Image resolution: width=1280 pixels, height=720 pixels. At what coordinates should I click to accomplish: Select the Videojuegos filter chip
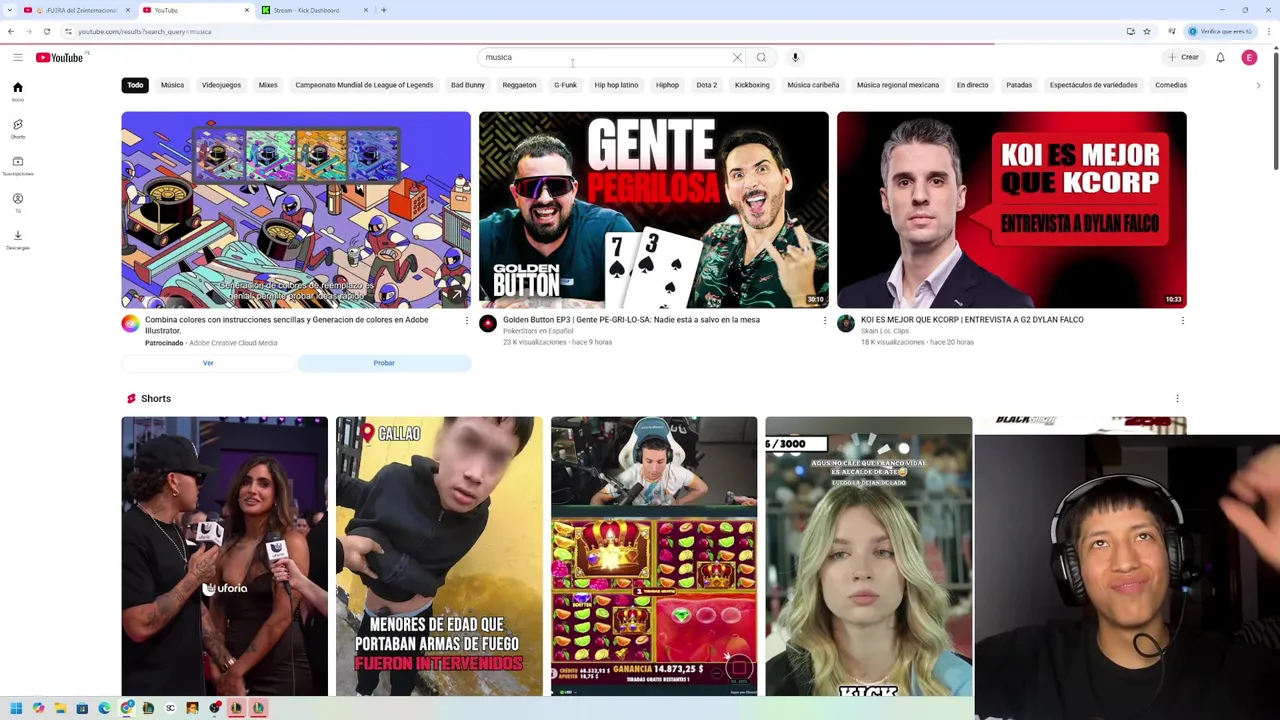point(221,85)
